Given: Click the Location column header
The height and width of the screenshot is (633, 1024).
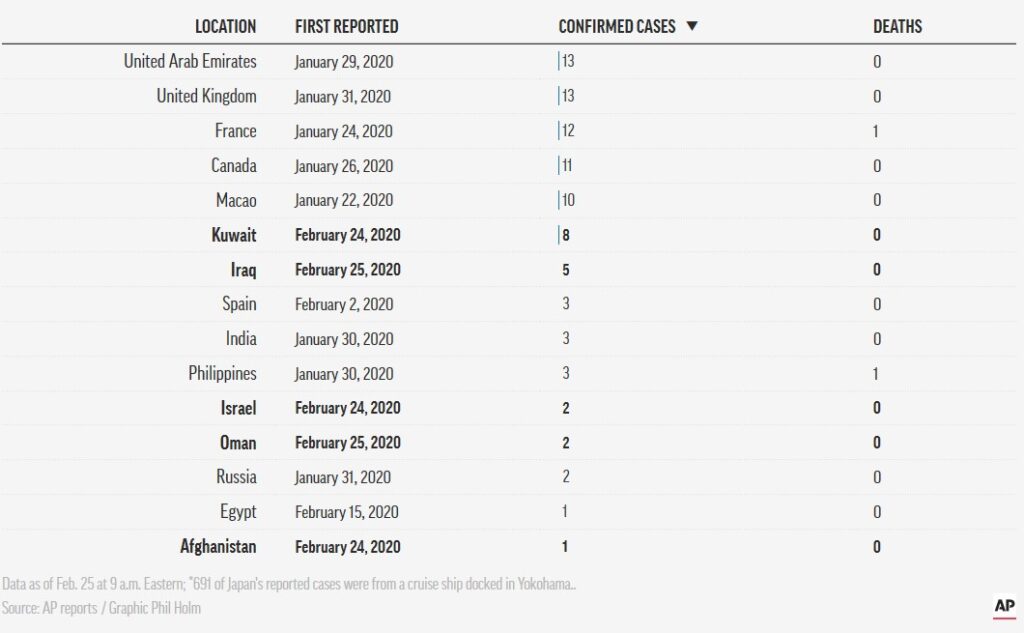Looking at the screenshot, I should [225, 26].
